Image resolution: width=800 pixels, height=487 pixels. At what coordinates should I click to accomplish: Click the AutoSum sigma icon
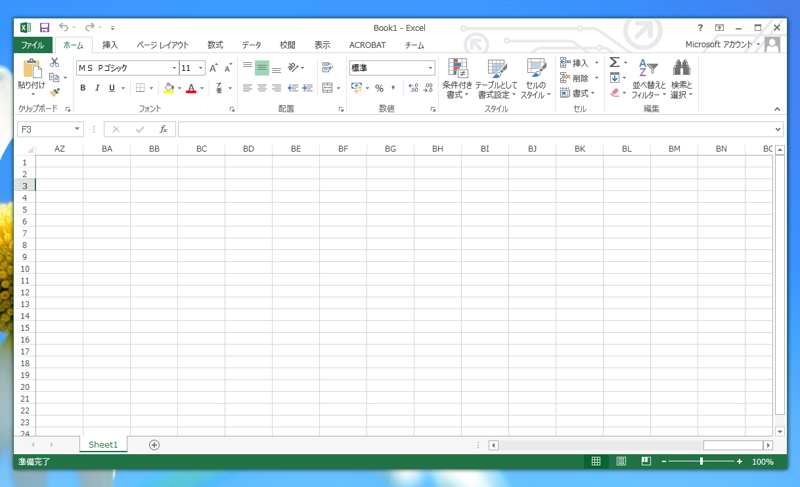tap(614, 63)
